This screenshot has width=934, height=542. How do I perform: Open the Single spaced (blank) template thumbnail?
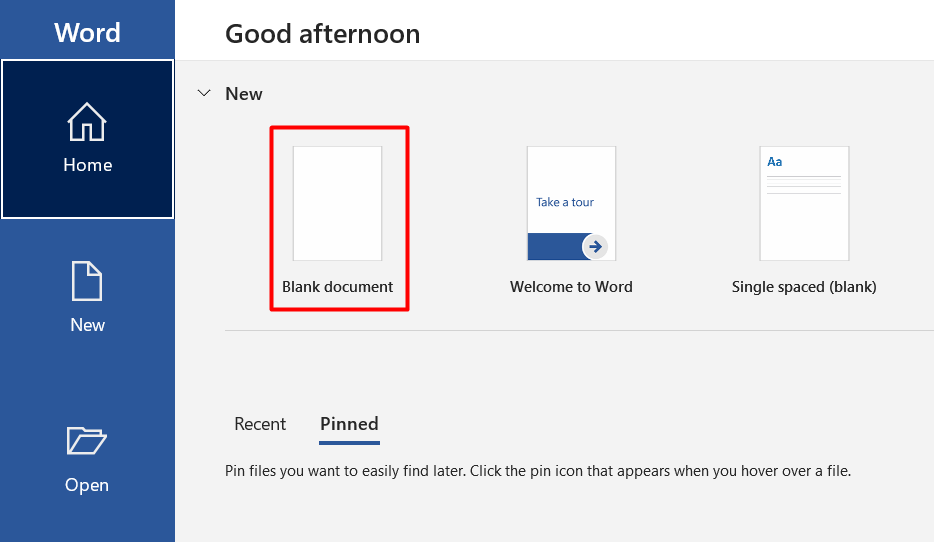click(x=804, y=203)
